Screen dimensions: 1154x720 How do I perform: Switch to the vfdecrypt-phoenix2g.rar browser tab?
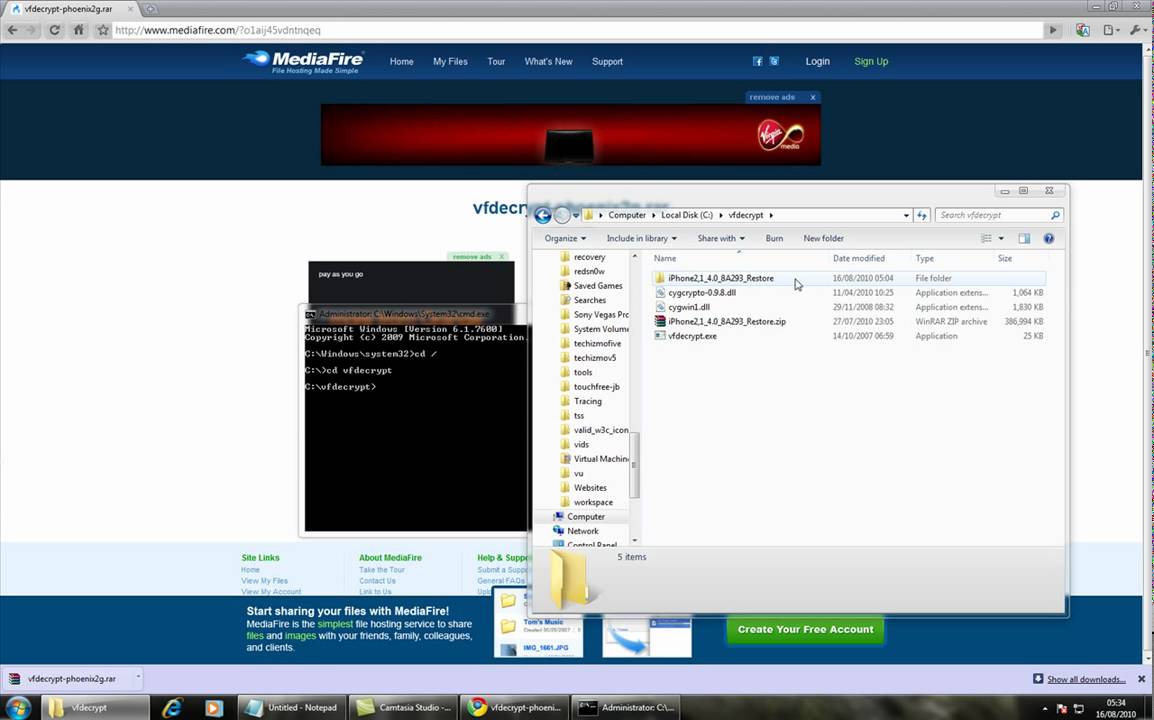click(x=69, y=9)
